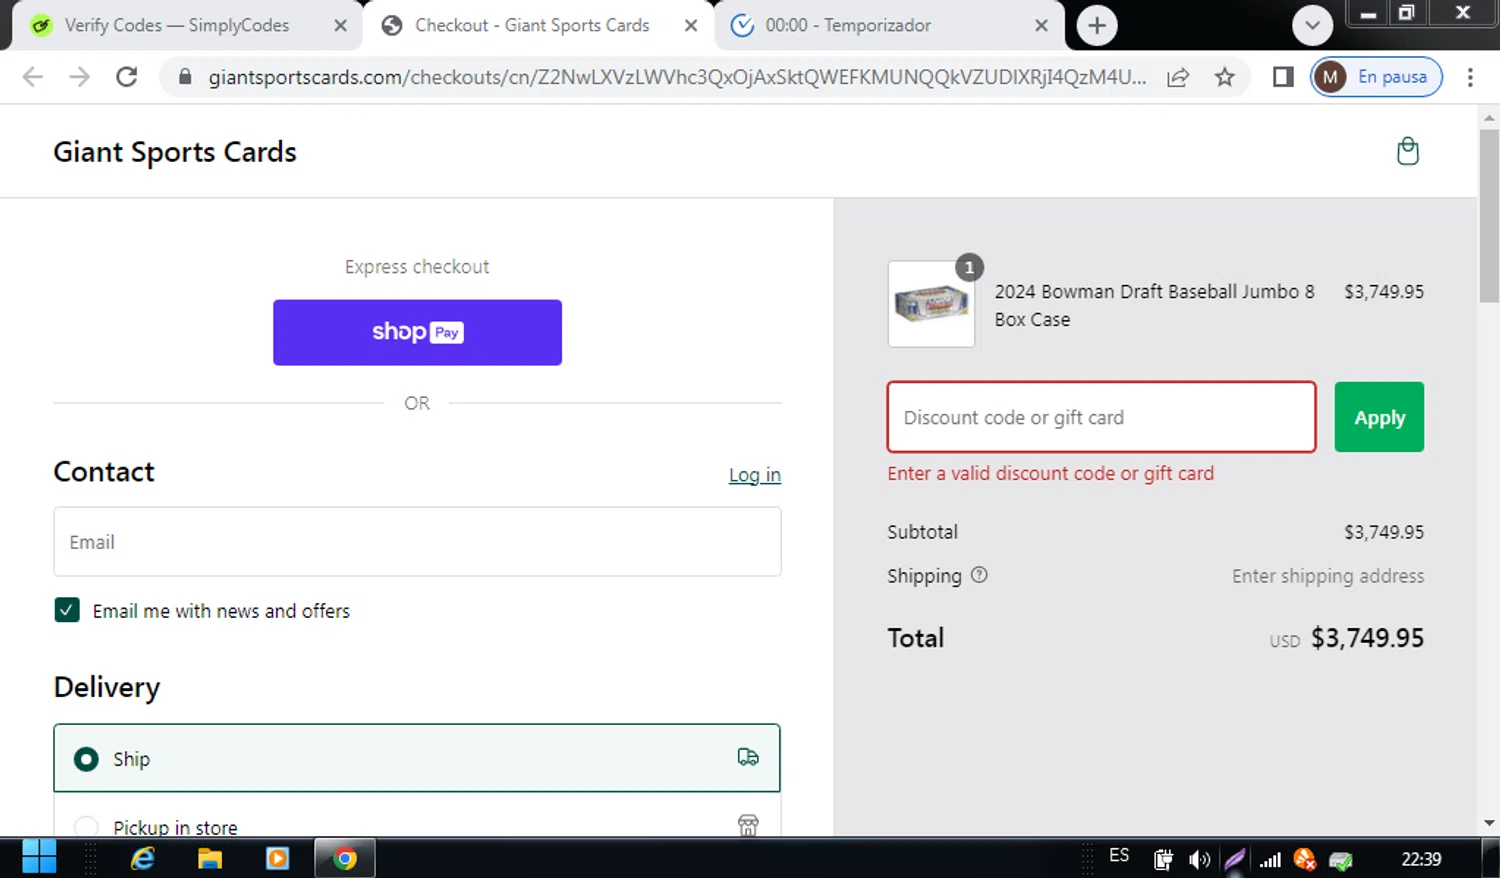The width and height of the screenshot is (1500, 878).
Task: Open the browser side panel icon
Action: pos(1283,77)
